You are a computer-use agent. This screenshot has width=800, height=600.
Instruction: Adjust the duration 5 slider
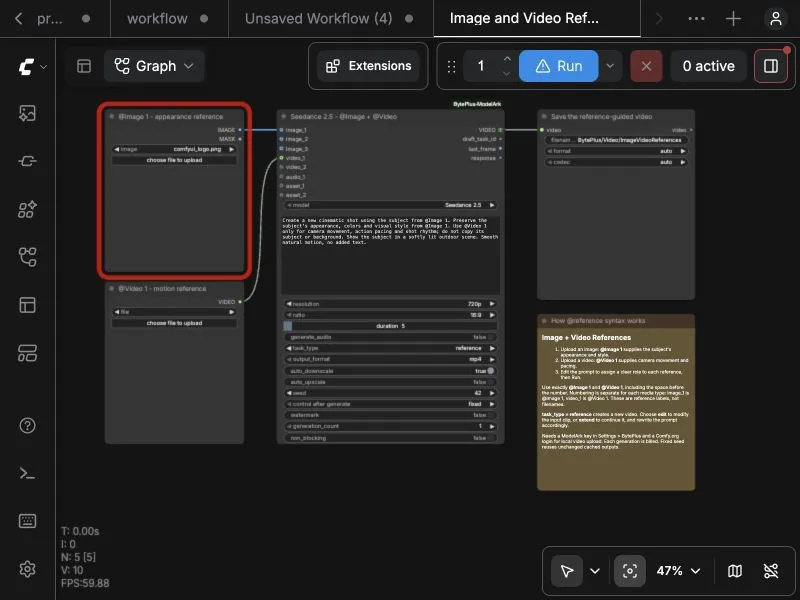[390, 326]
